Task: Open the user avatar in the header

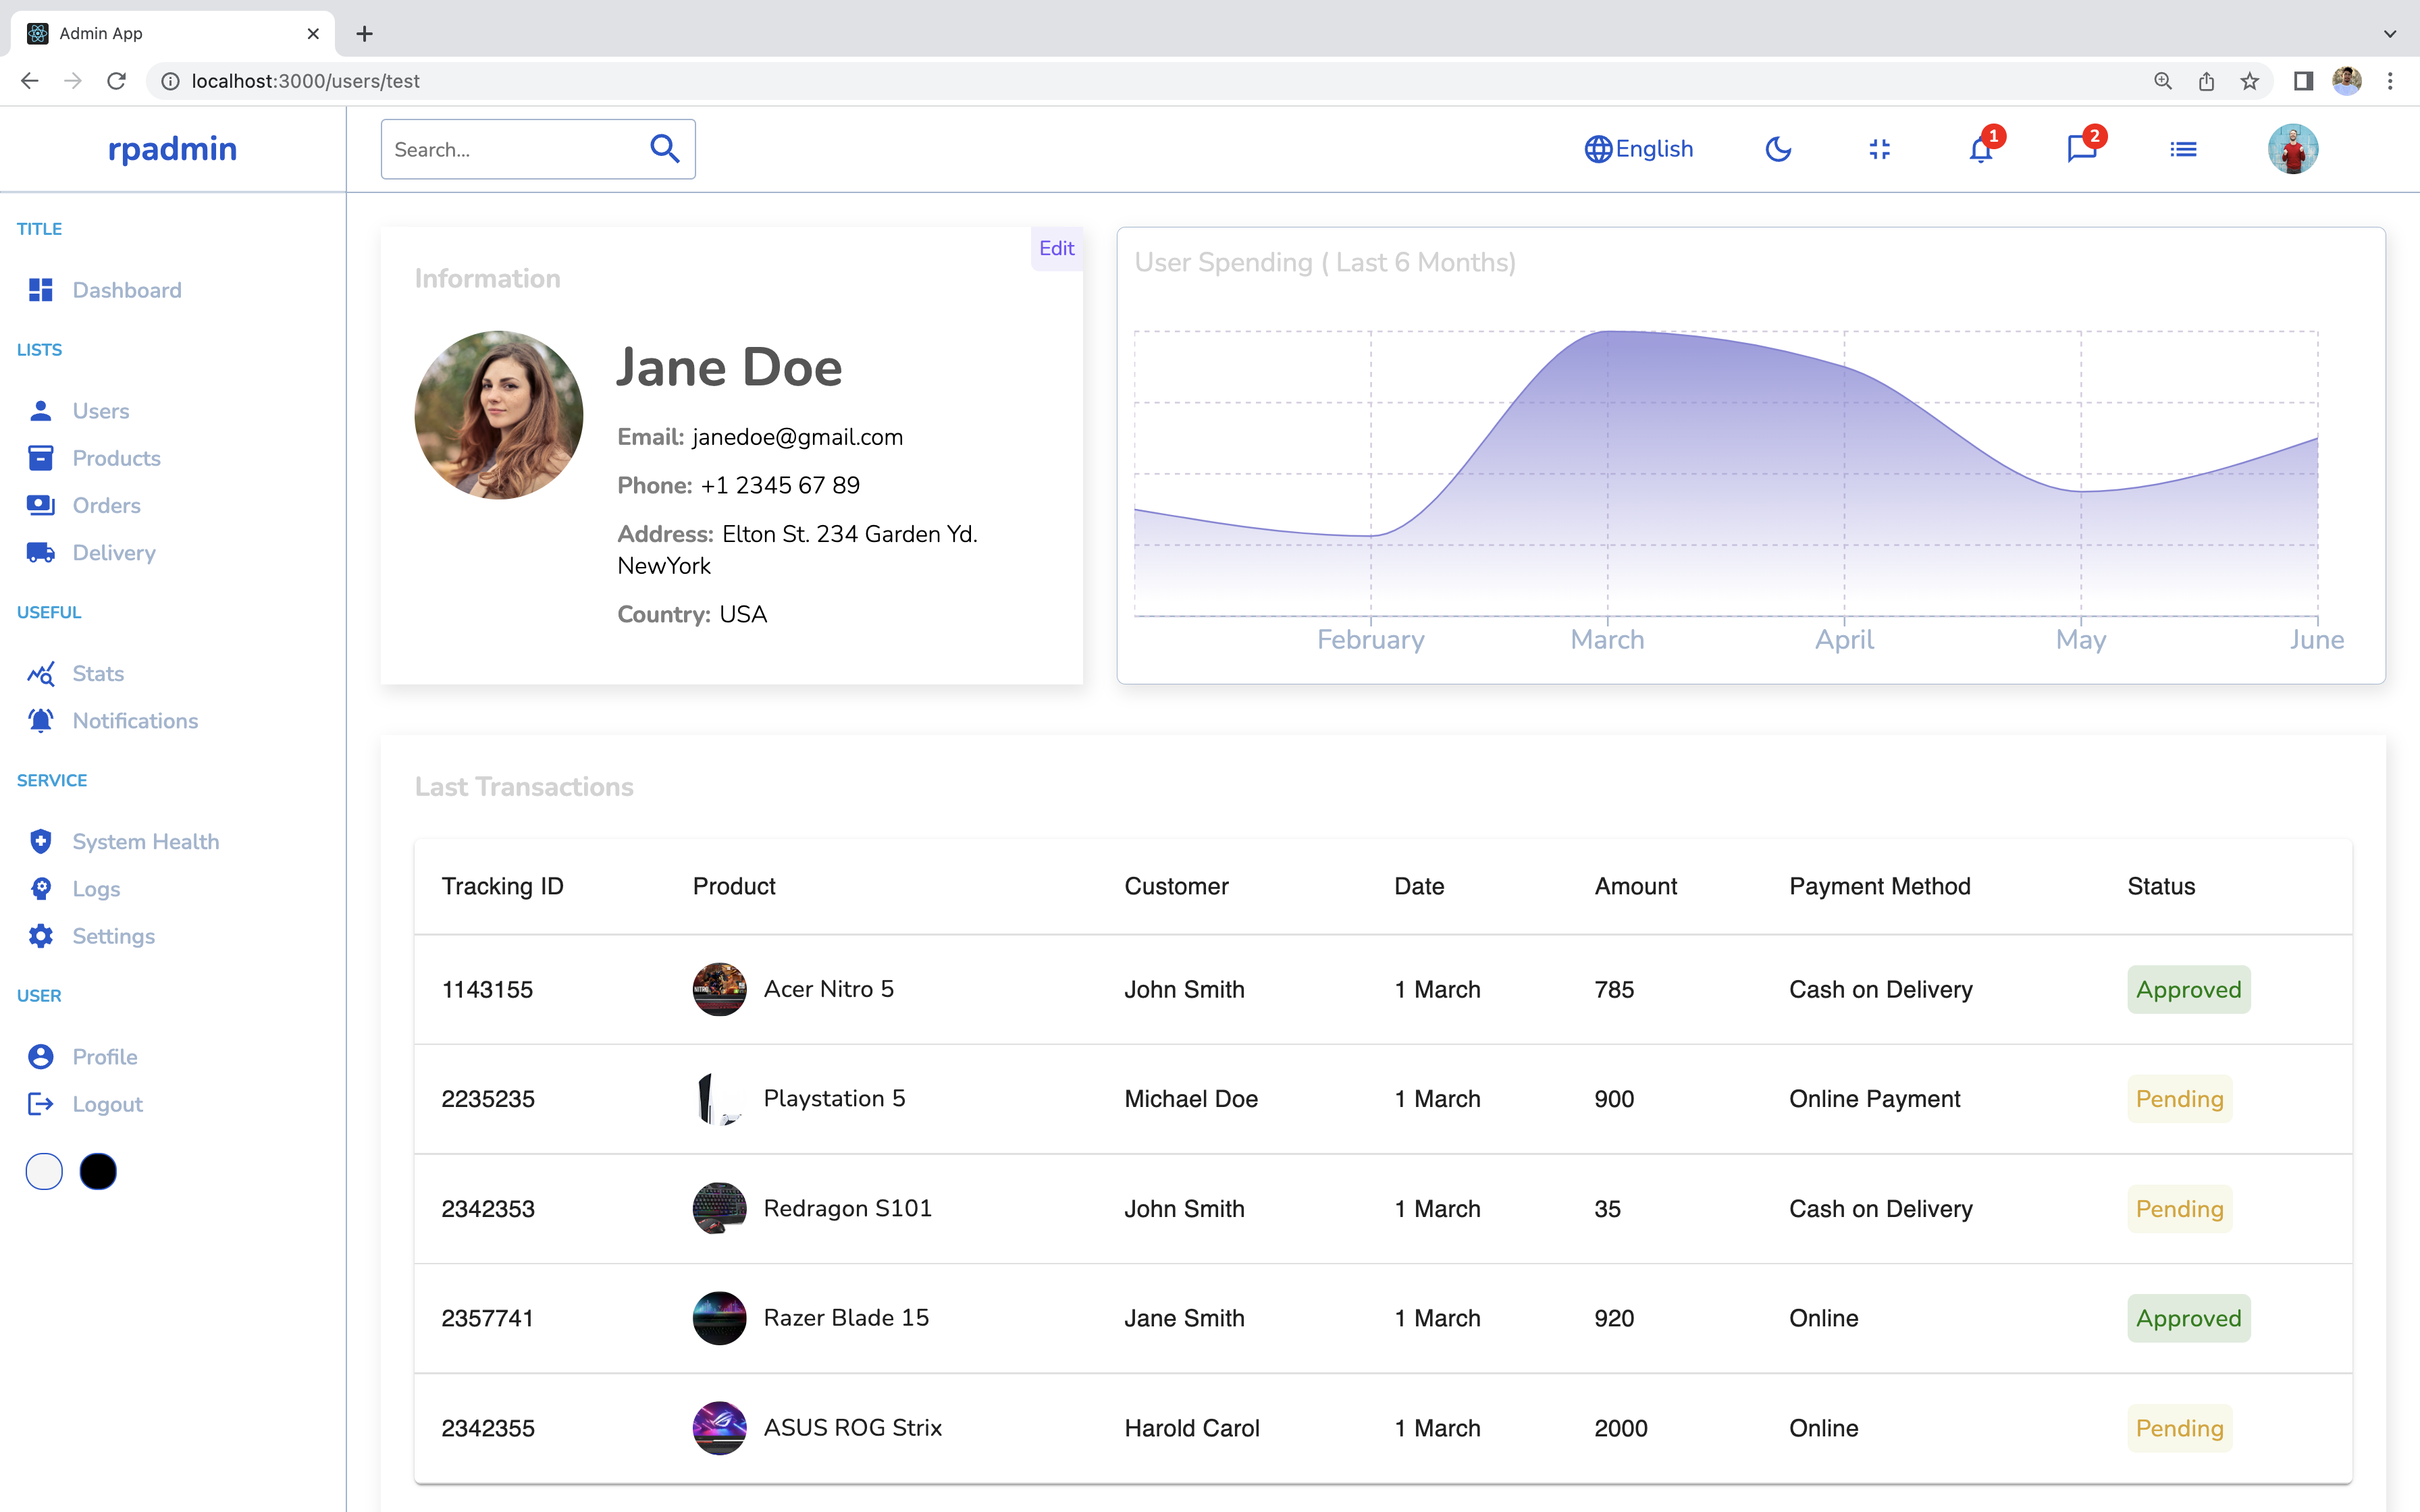Action: tap(2292, 149)
